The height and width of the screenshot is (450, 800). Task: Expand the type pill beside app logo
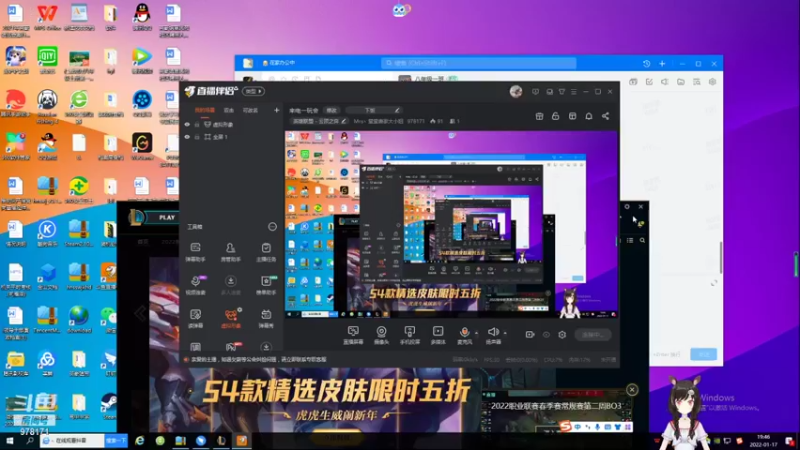[x=254, y=91]
